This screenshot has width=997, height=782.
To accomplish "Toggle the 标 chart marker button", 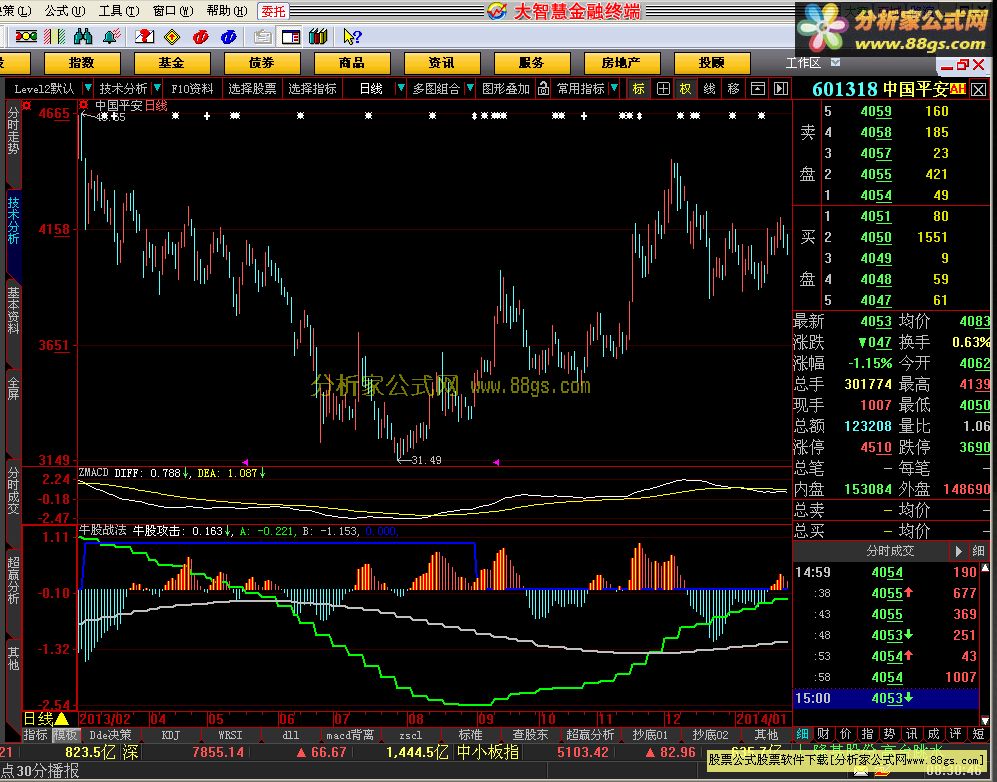I will click(638, 88).
